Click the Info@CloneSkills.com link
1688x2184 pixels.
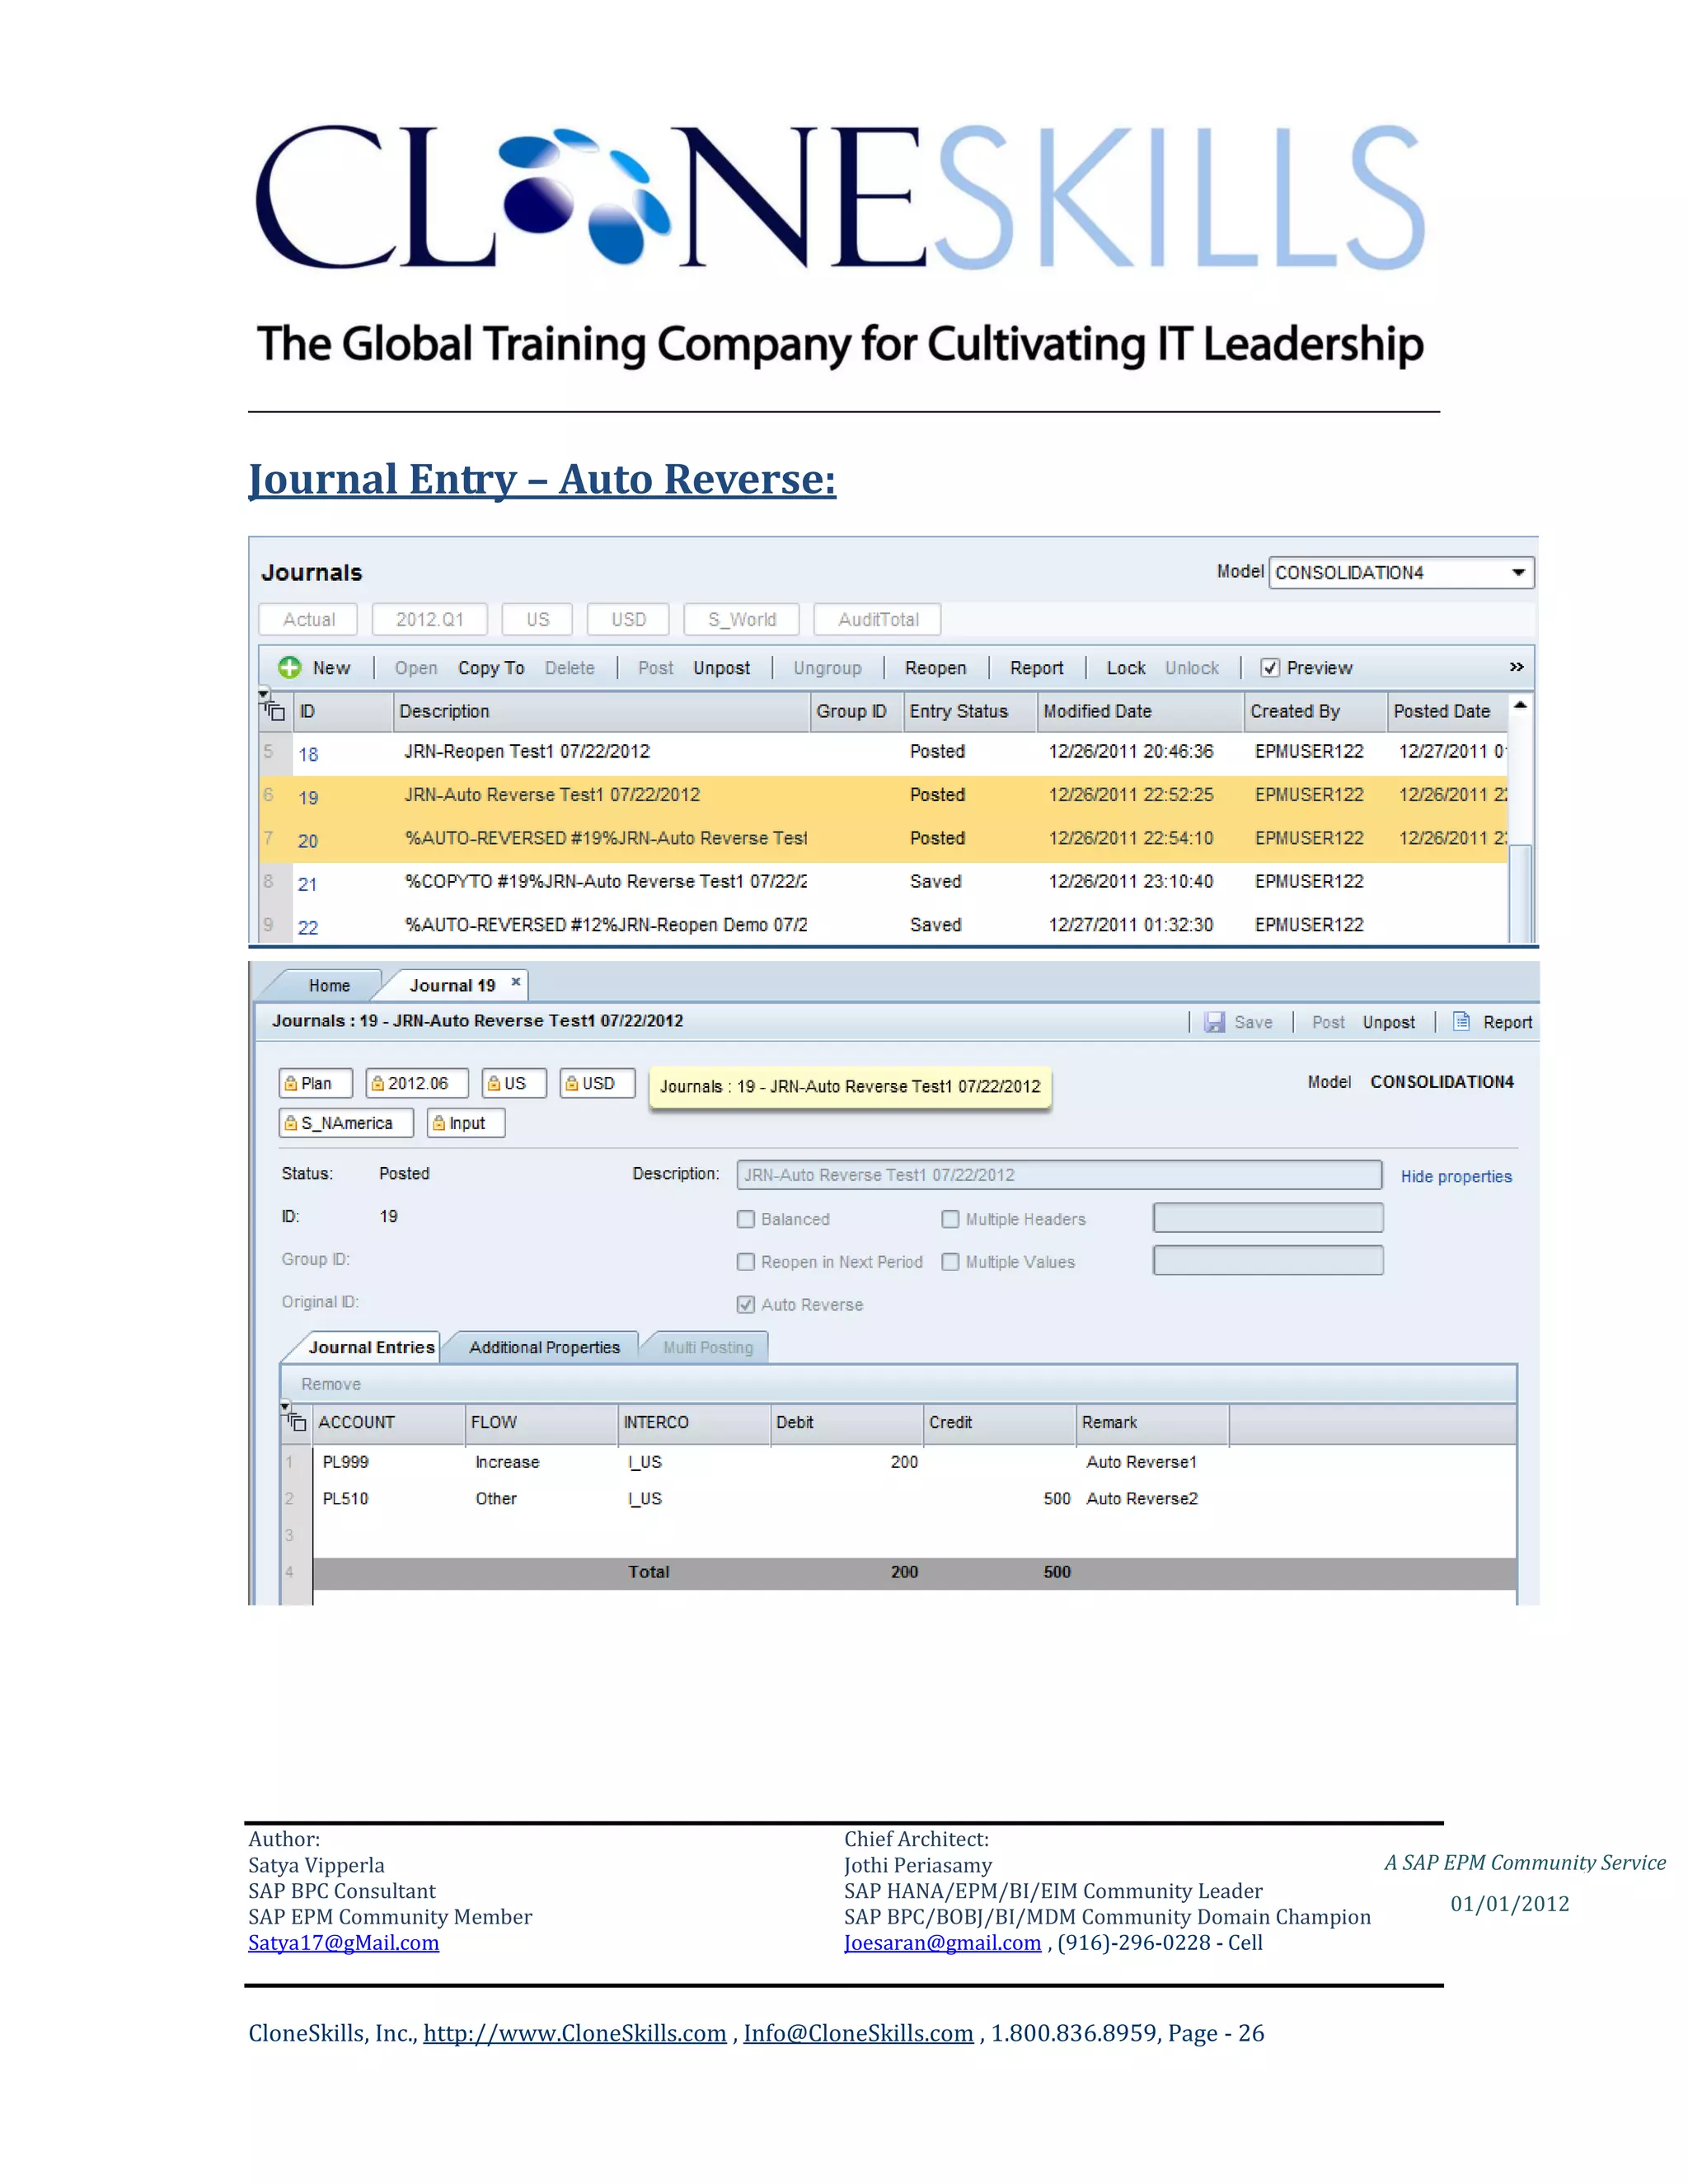(x=858, y=2033)
